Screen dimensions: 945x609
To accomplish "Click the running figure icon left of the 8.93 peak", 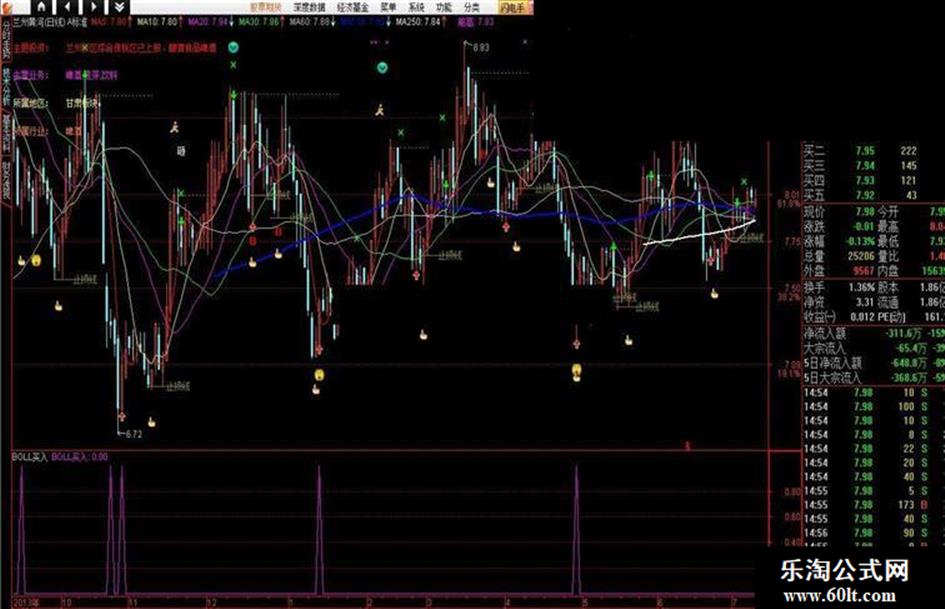I will [380, 110].
